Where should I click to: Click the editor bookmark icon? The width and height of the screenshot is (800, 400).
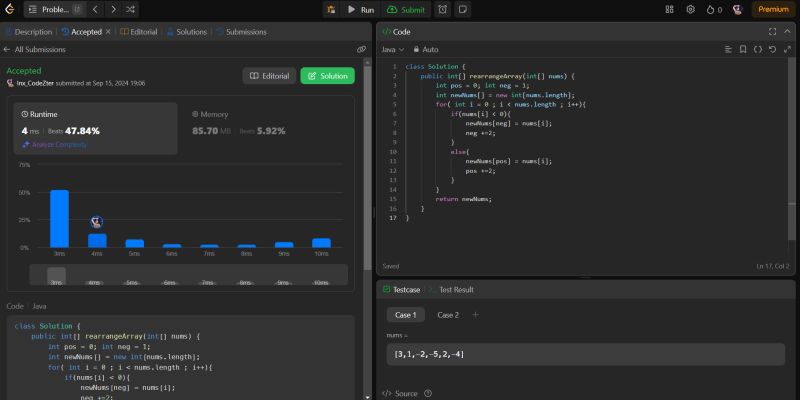(743, 49)
